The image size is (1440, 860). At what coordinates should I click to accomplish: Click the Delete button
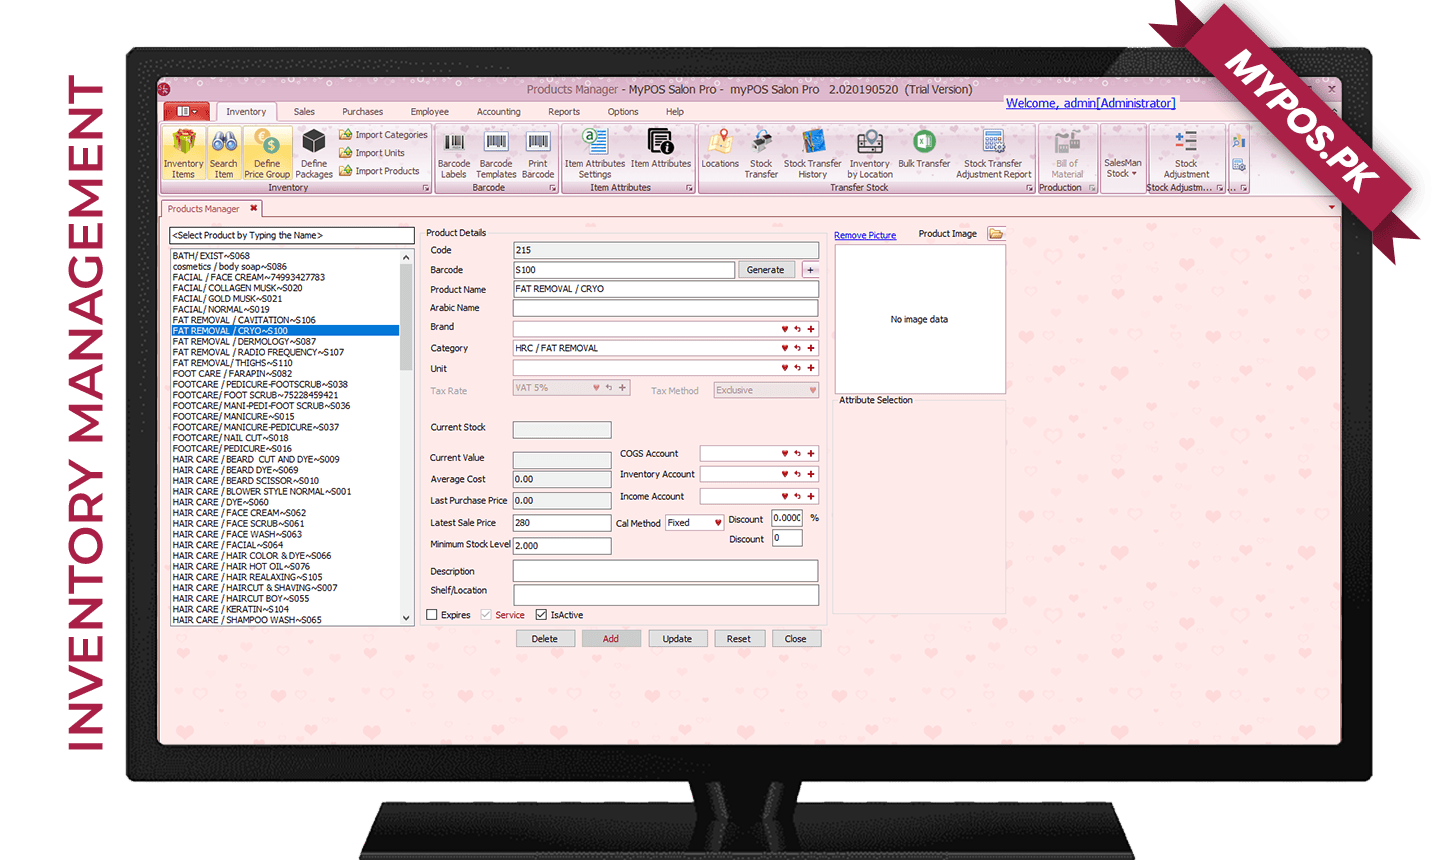click(x=545, y=639)
